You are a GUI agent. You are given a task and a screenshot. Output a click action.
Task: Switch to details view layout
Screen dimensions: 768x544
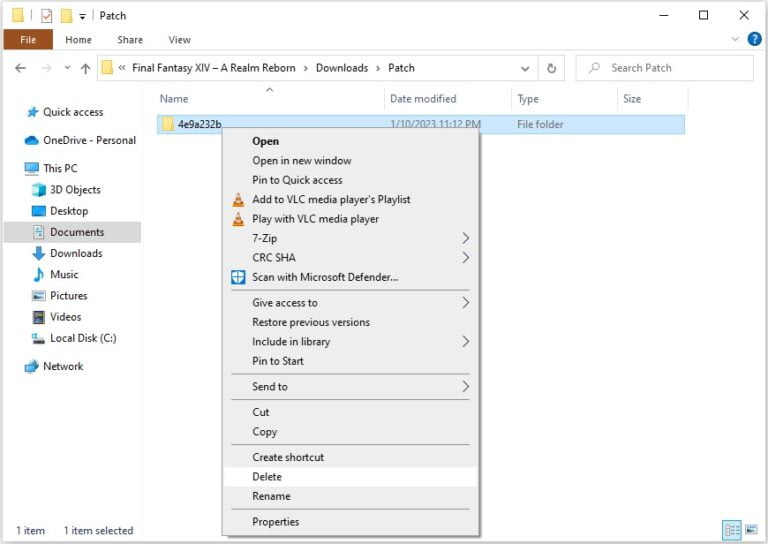click(731, 530)
